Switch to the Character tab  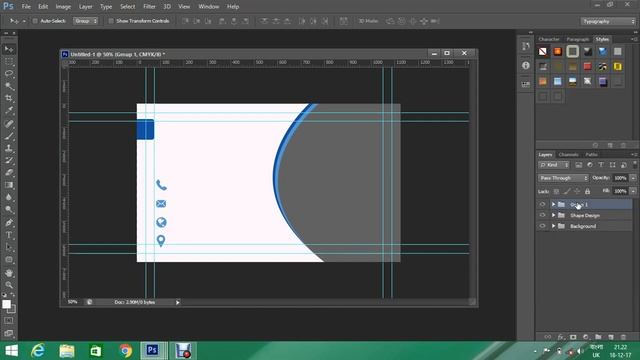[x=549, y=39]
